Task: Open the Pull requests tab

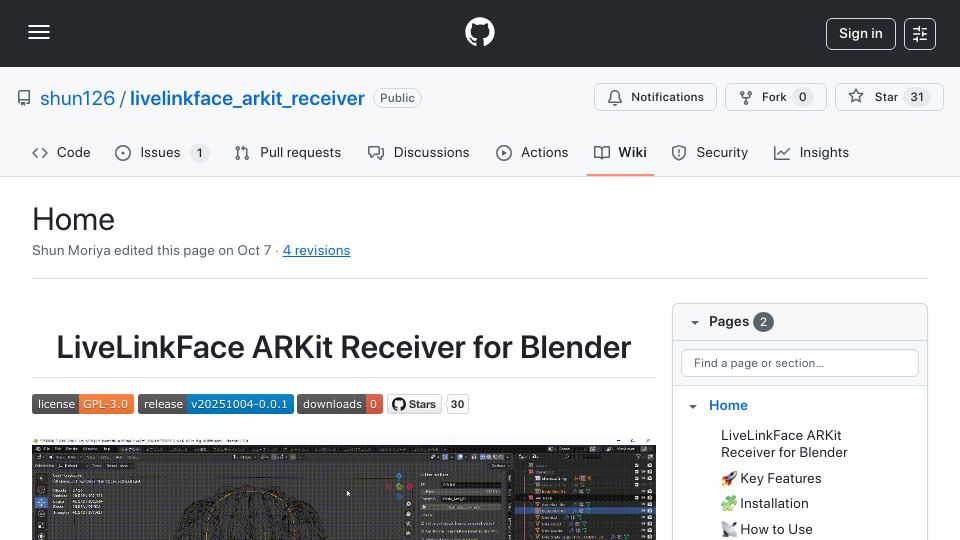Action: [288, 152]
